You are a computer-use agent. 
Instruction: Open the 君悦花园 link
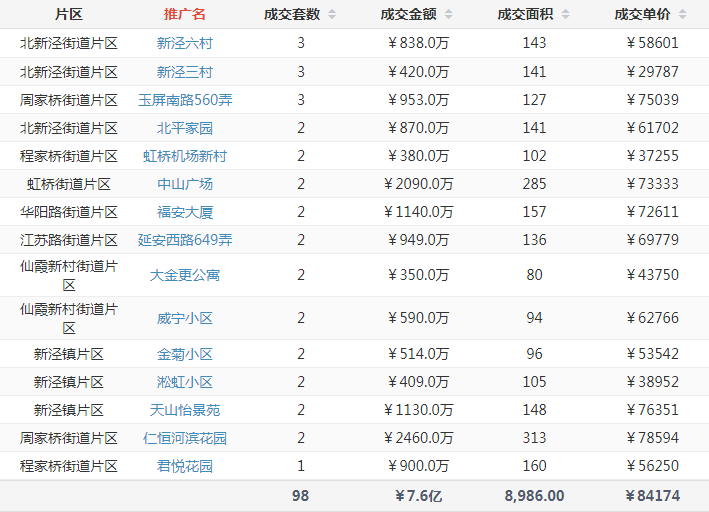point(184,466)
